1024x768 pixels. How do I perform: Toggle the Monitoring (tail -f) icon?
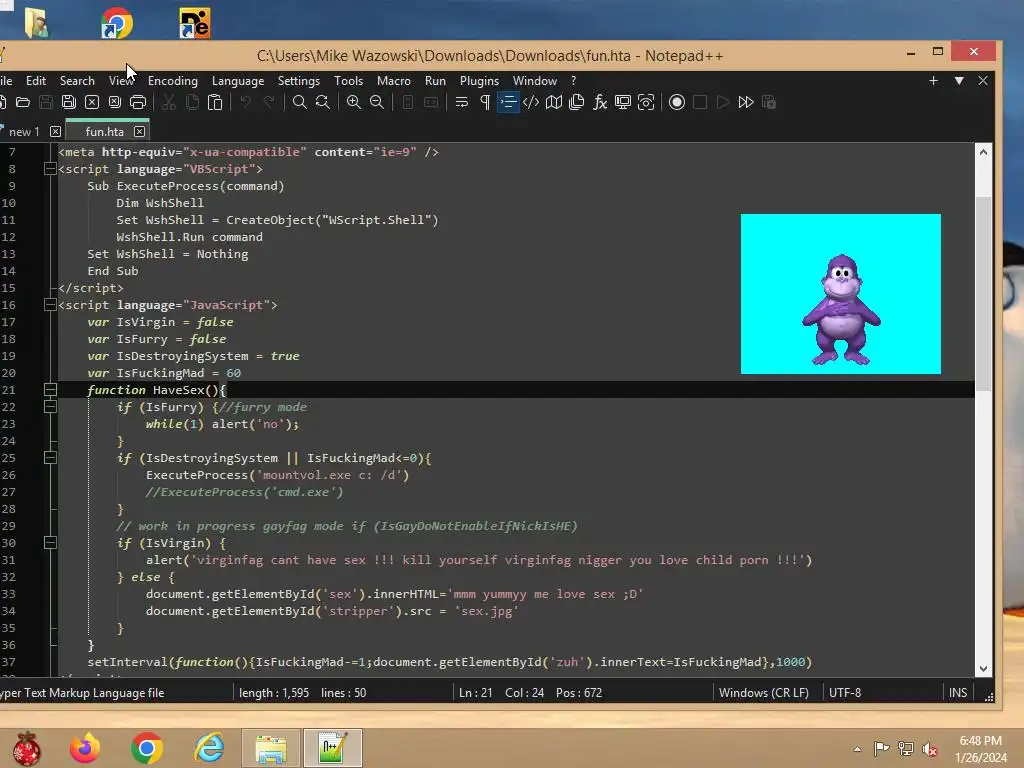tap(646, 103)
